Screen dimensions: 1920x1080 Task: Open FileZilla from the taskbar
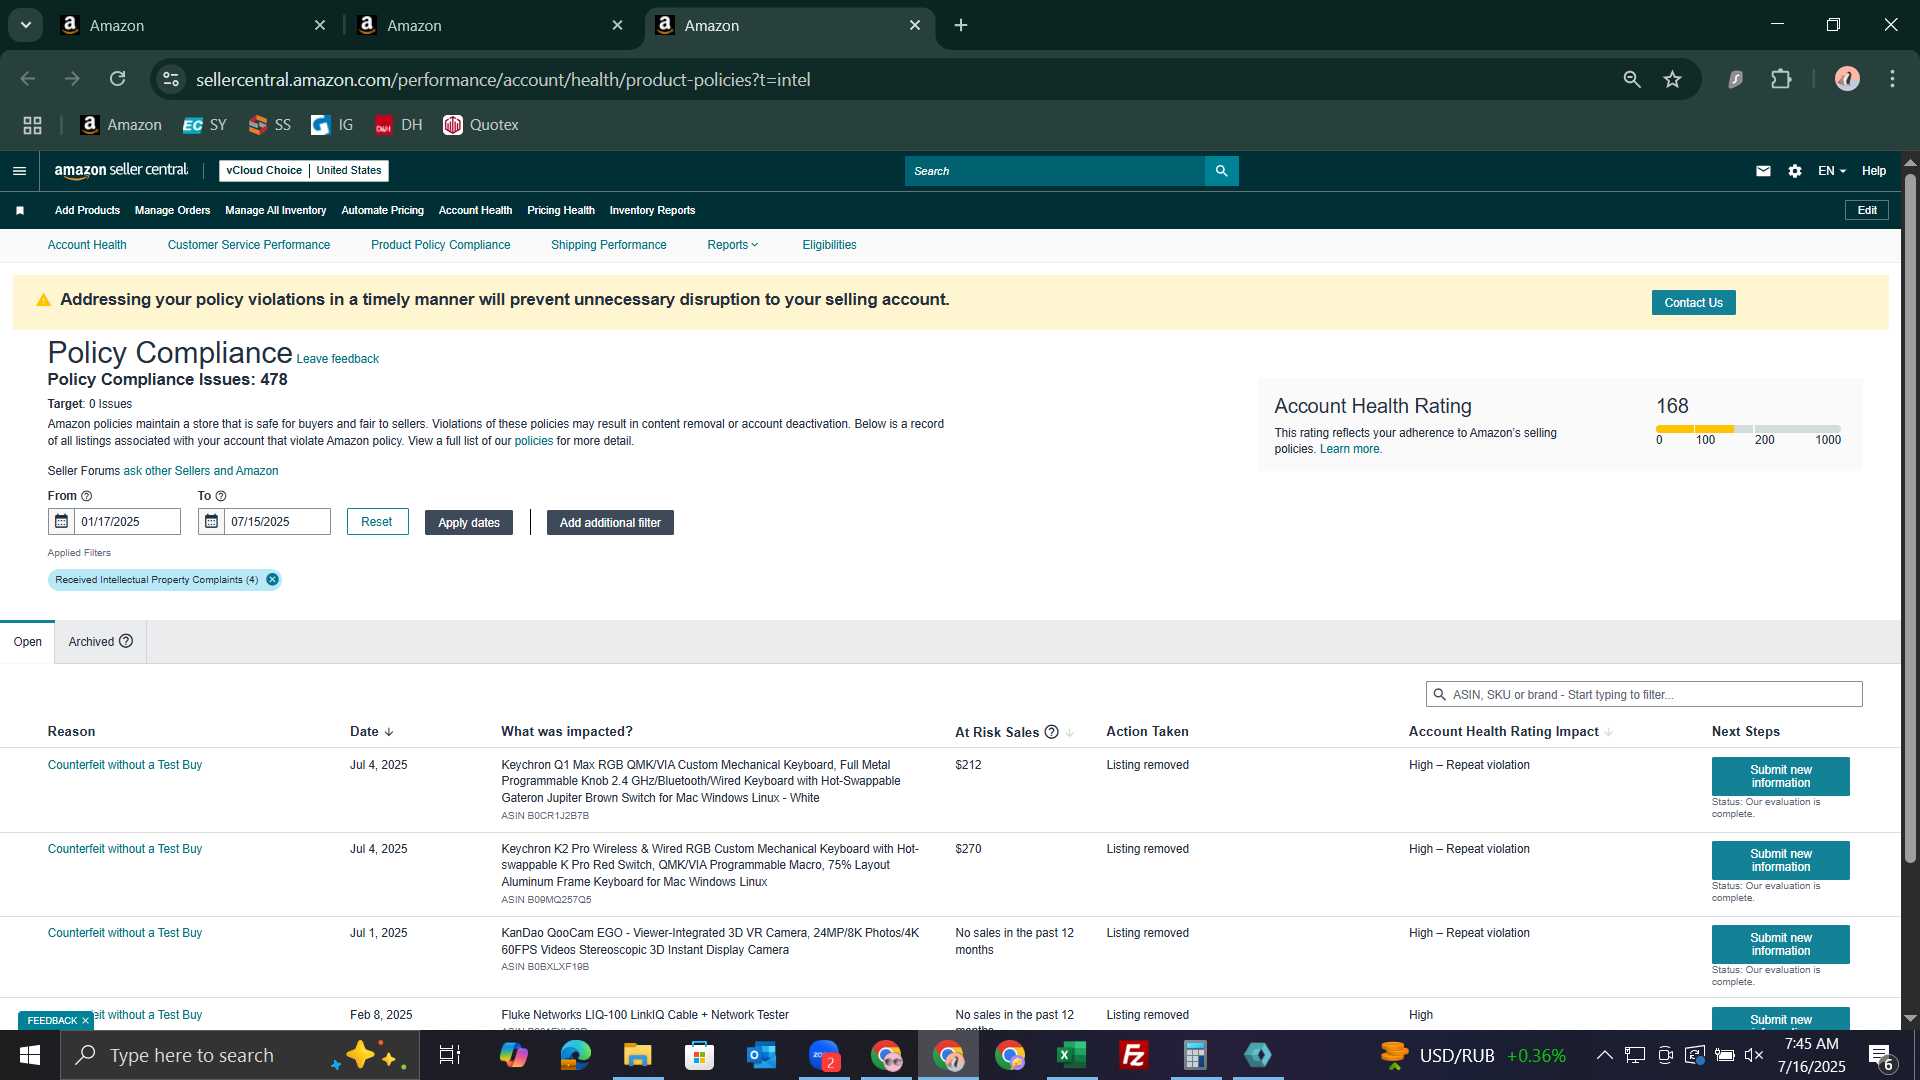pyautogui.click(x=1134, y=1055)
